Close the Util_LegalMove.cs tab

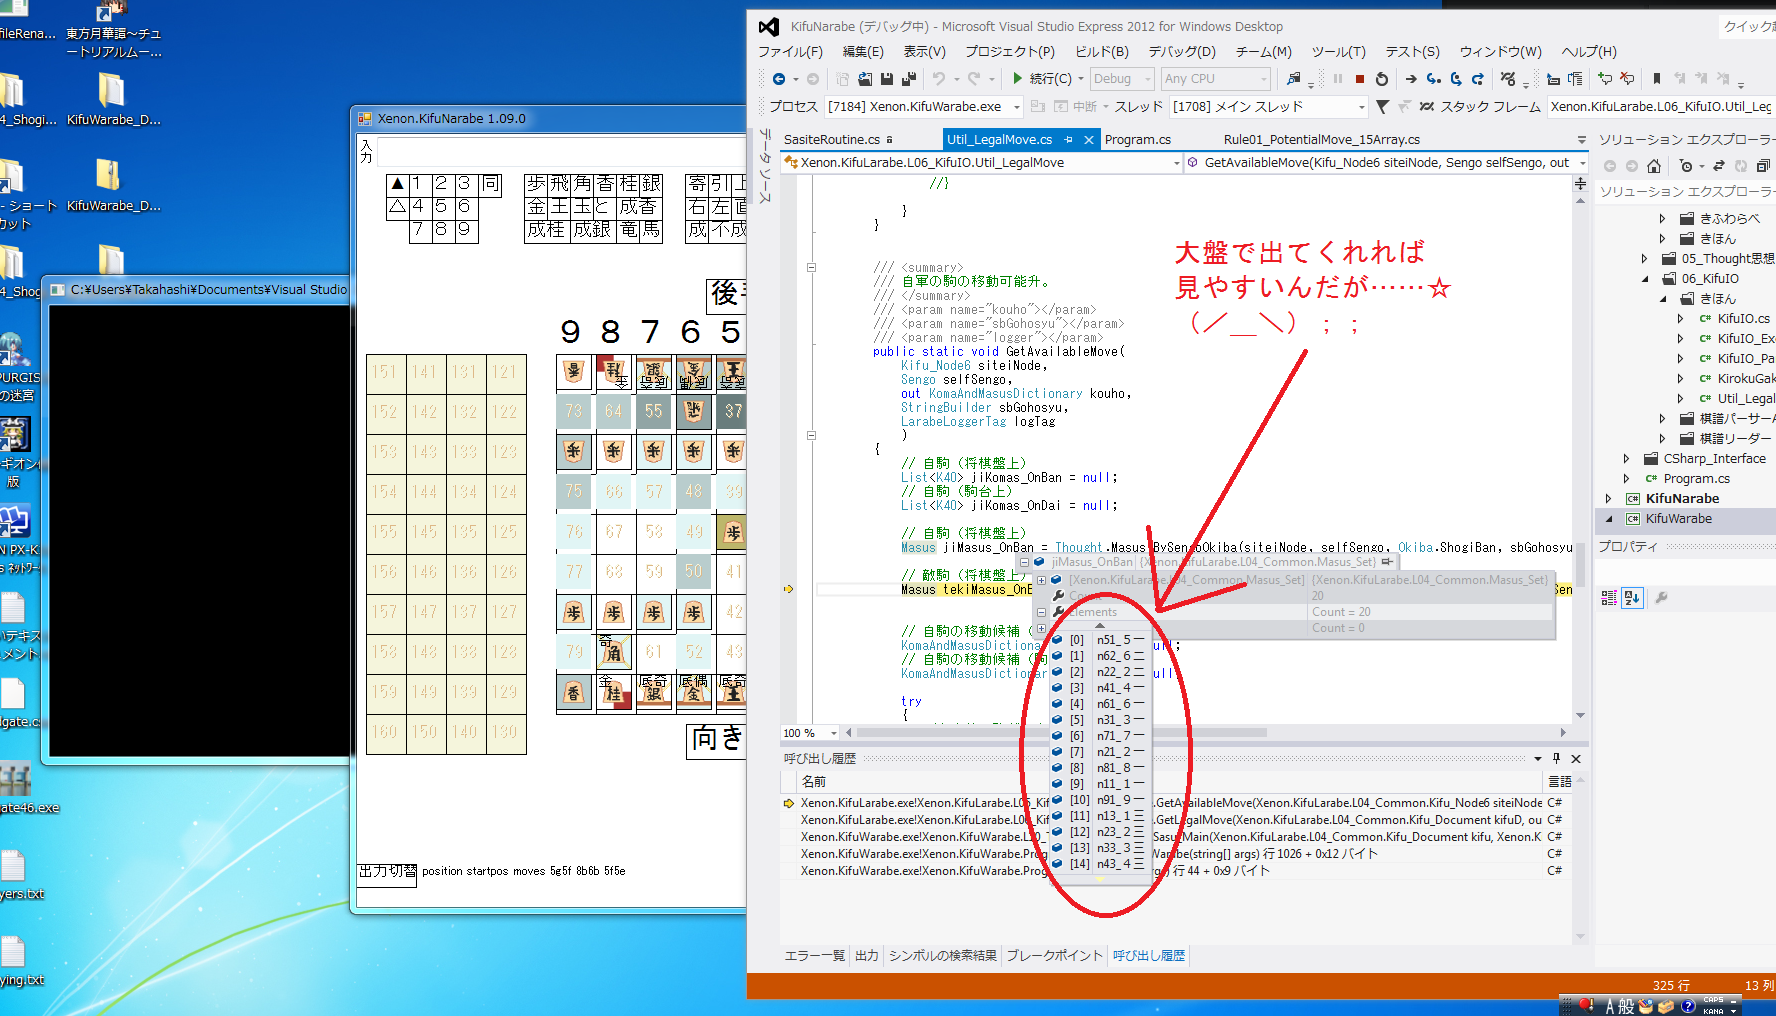tap(1089, 140)
